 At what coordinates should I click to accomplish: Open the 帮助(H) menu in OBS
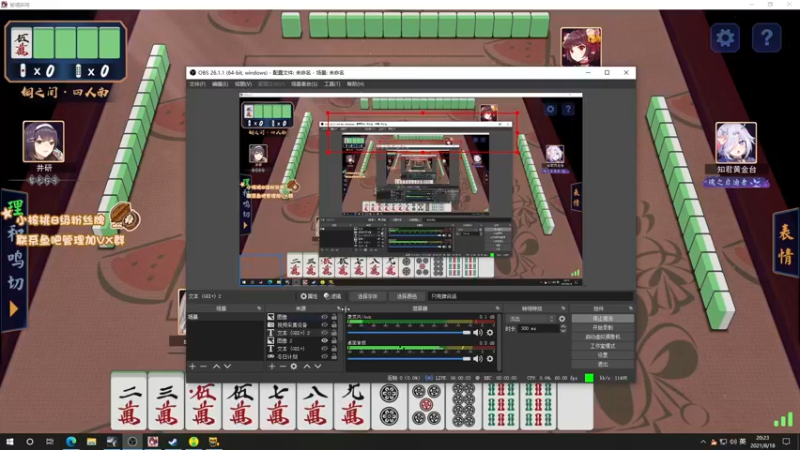click(356, 84)
